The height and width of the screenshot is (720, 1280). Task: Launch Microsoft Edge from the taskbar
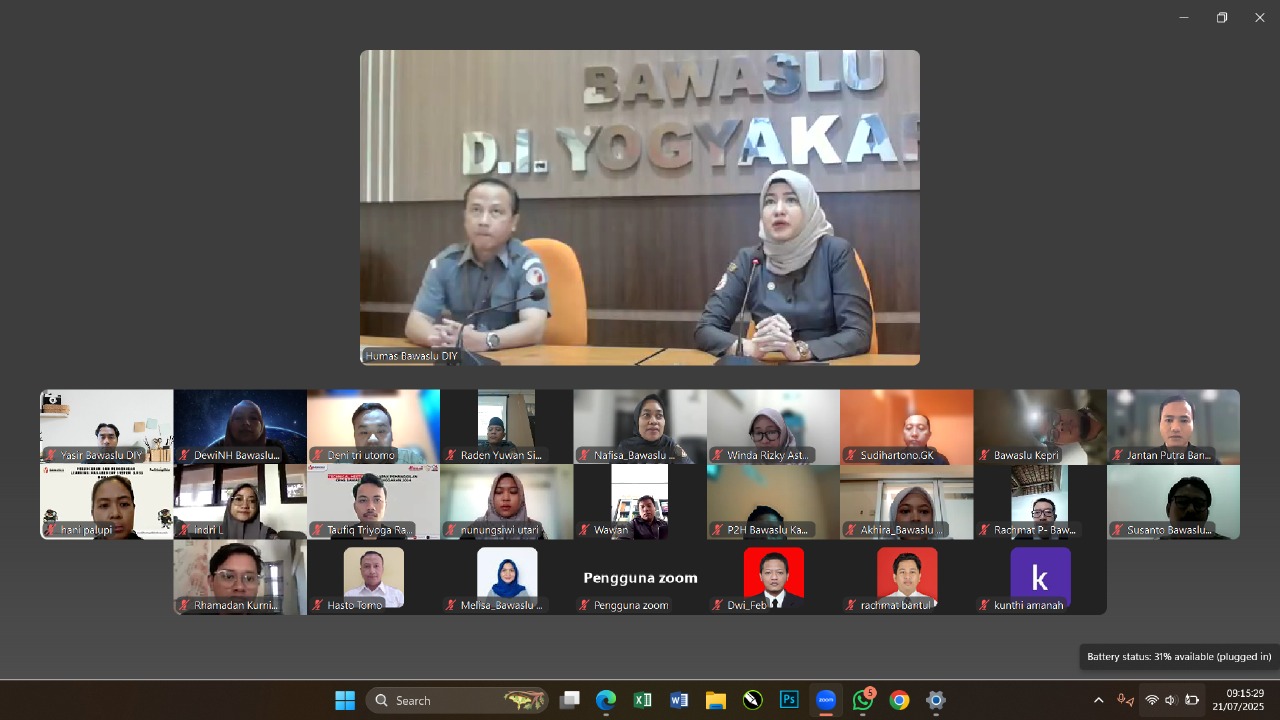pyautogui.click(x=606, y=700)
